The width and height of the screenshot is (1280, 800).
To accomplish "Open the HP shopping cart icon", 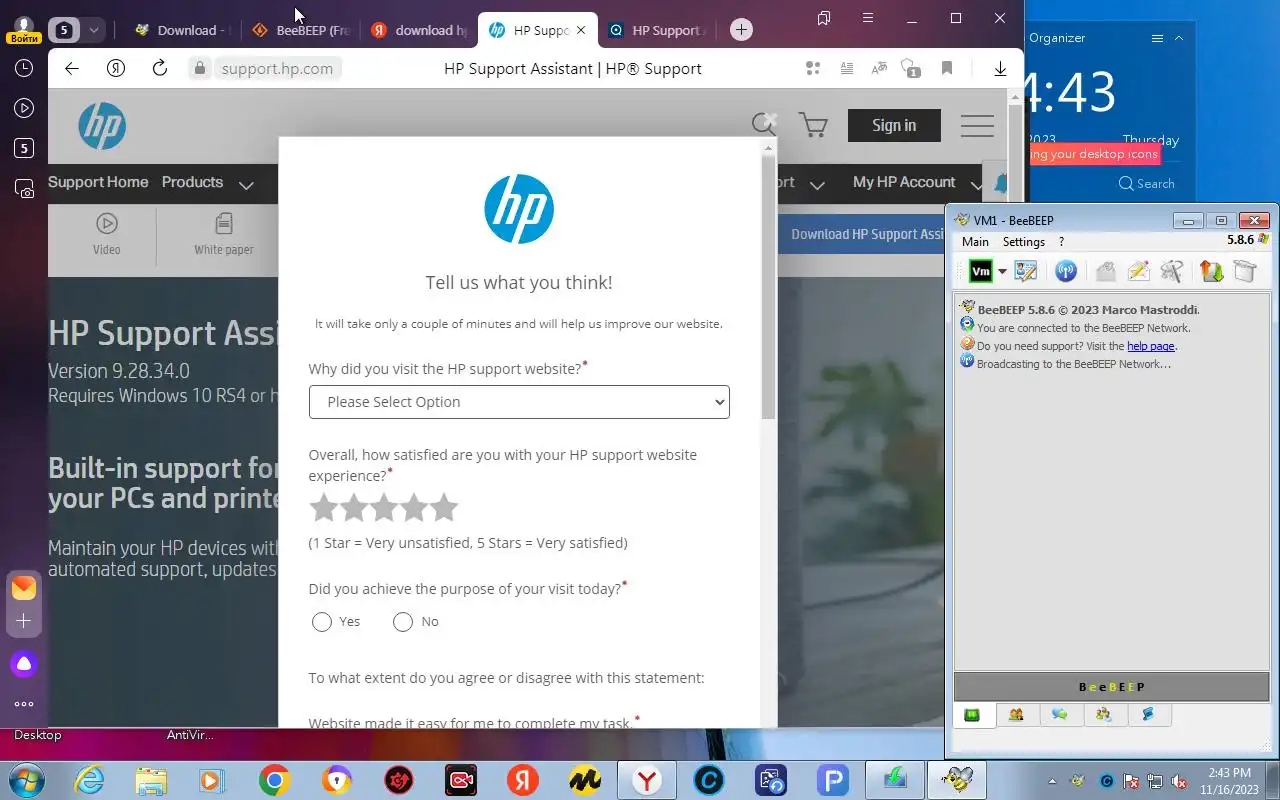I will coord(813,125).
